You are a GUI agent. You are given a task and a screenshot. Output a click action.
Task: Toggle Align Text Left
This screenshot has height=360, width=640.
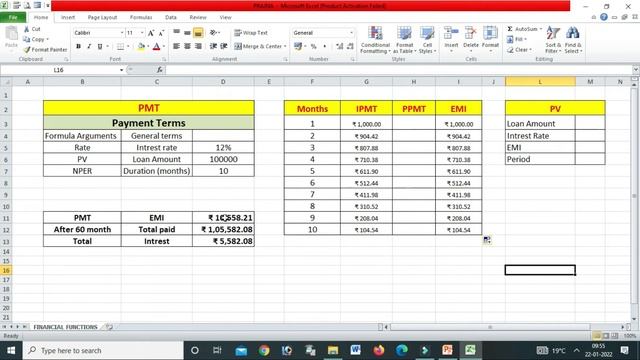click(x=176, y=46)
